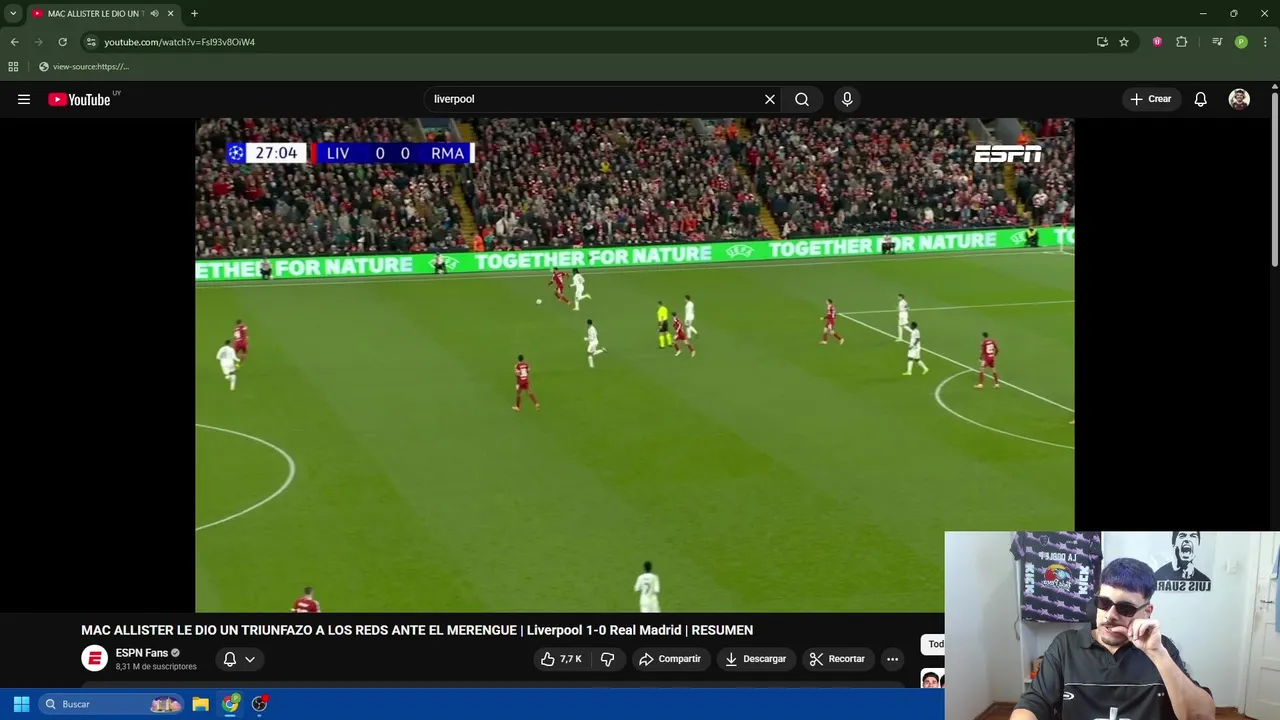Open the browser extensions puzzle menu
This screenshot has height=720, width=1280.
1182,42
